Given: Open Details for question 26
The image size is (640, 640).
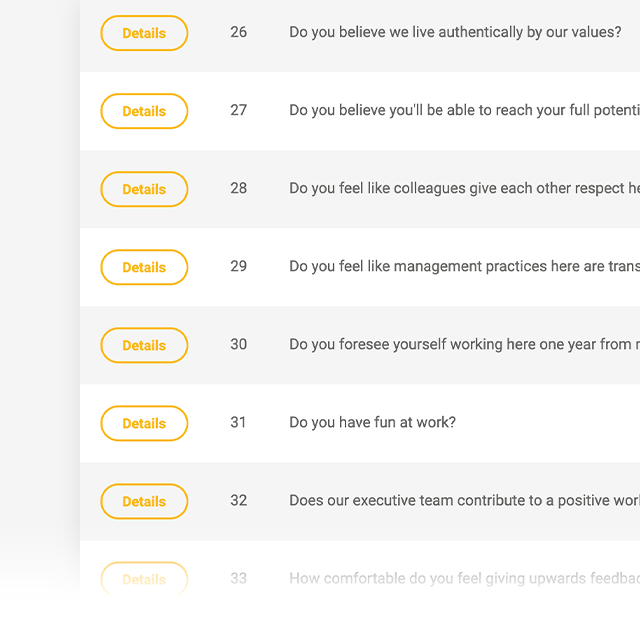Looking at the screenshot, I should click(144, 33).
